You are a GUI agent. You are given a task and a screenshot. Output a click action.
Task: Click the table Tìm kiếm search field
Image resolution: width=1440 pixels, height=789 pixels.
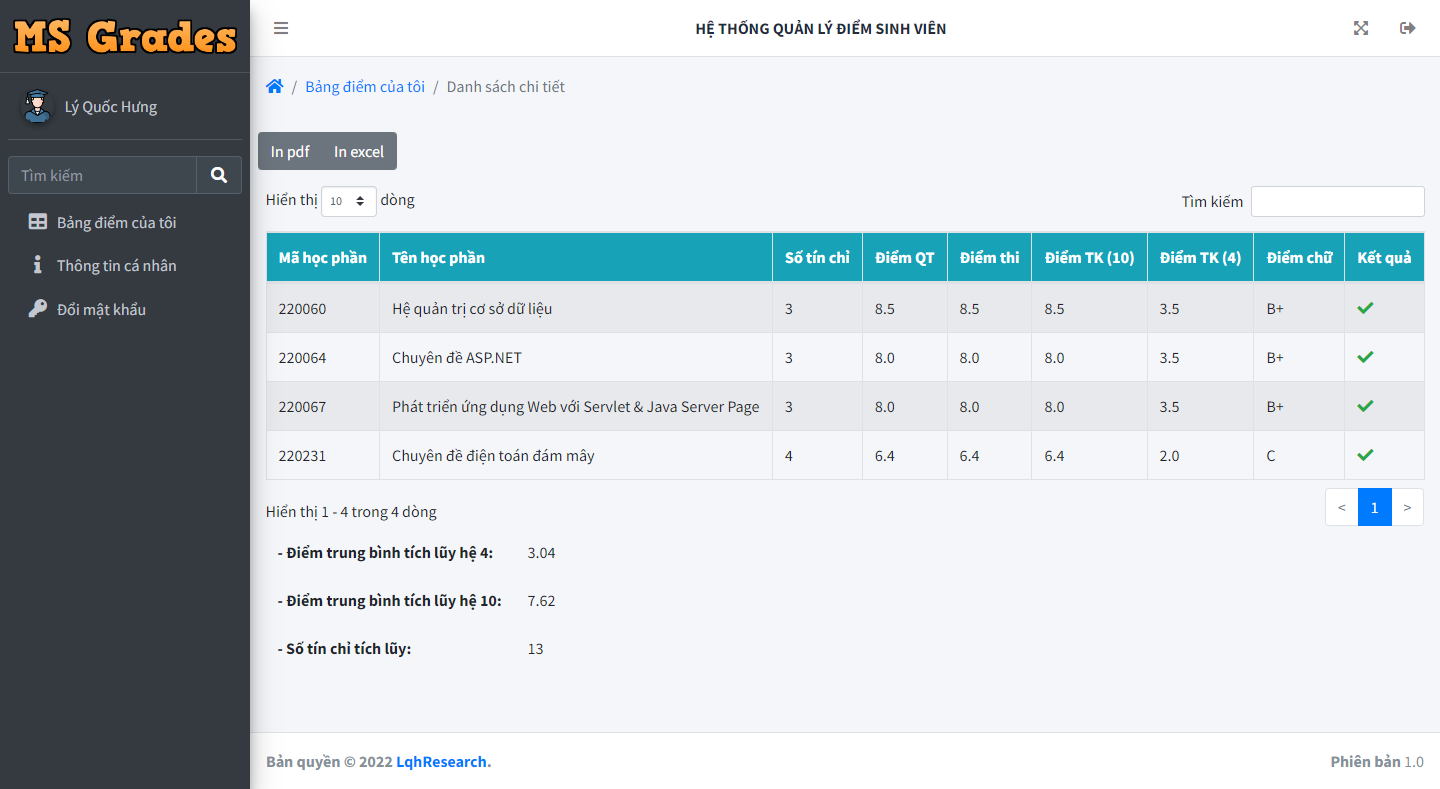point(1338,201)
